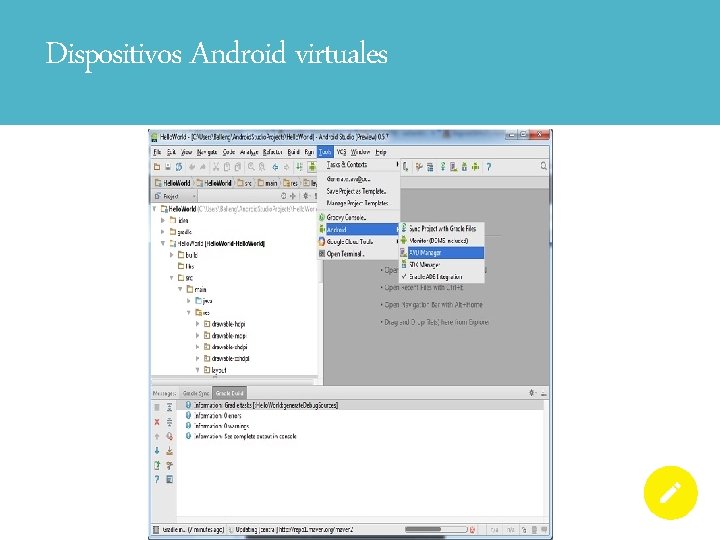
Task: Select Manage Project Templates menu item
Action: [358, 203]
